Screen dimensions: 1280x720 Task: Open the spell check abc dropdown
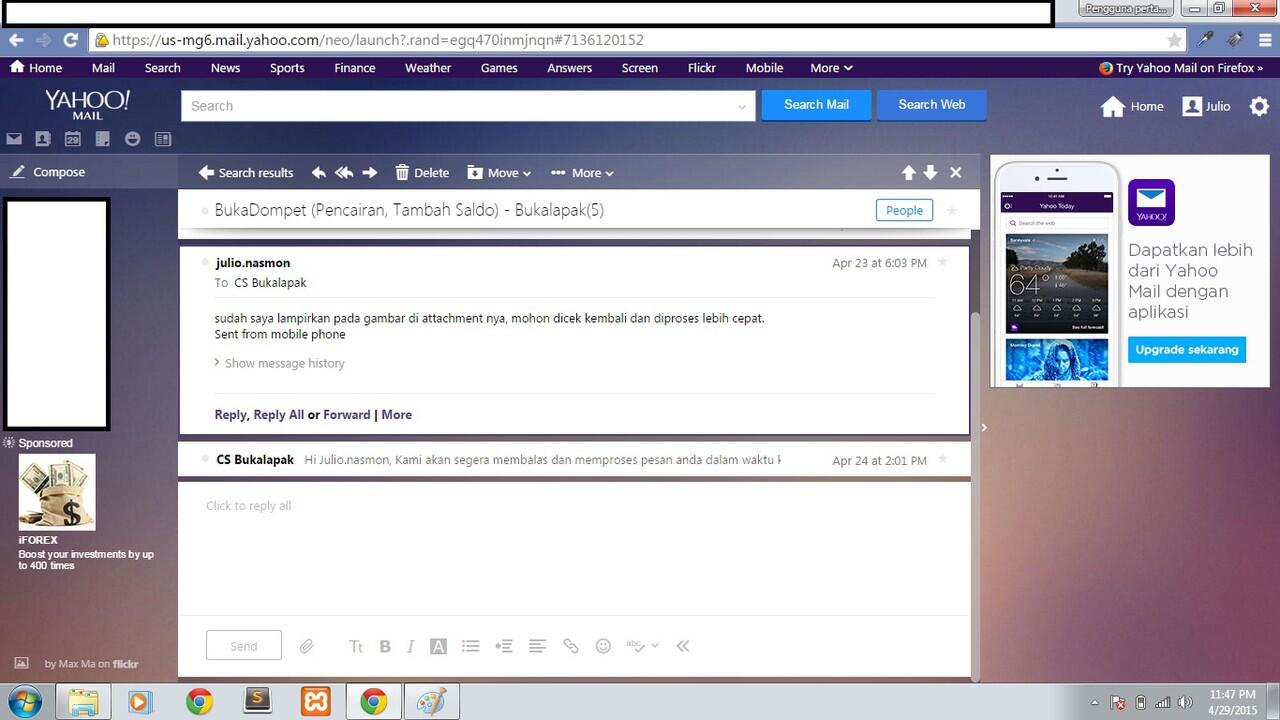[x=642, y=646]
